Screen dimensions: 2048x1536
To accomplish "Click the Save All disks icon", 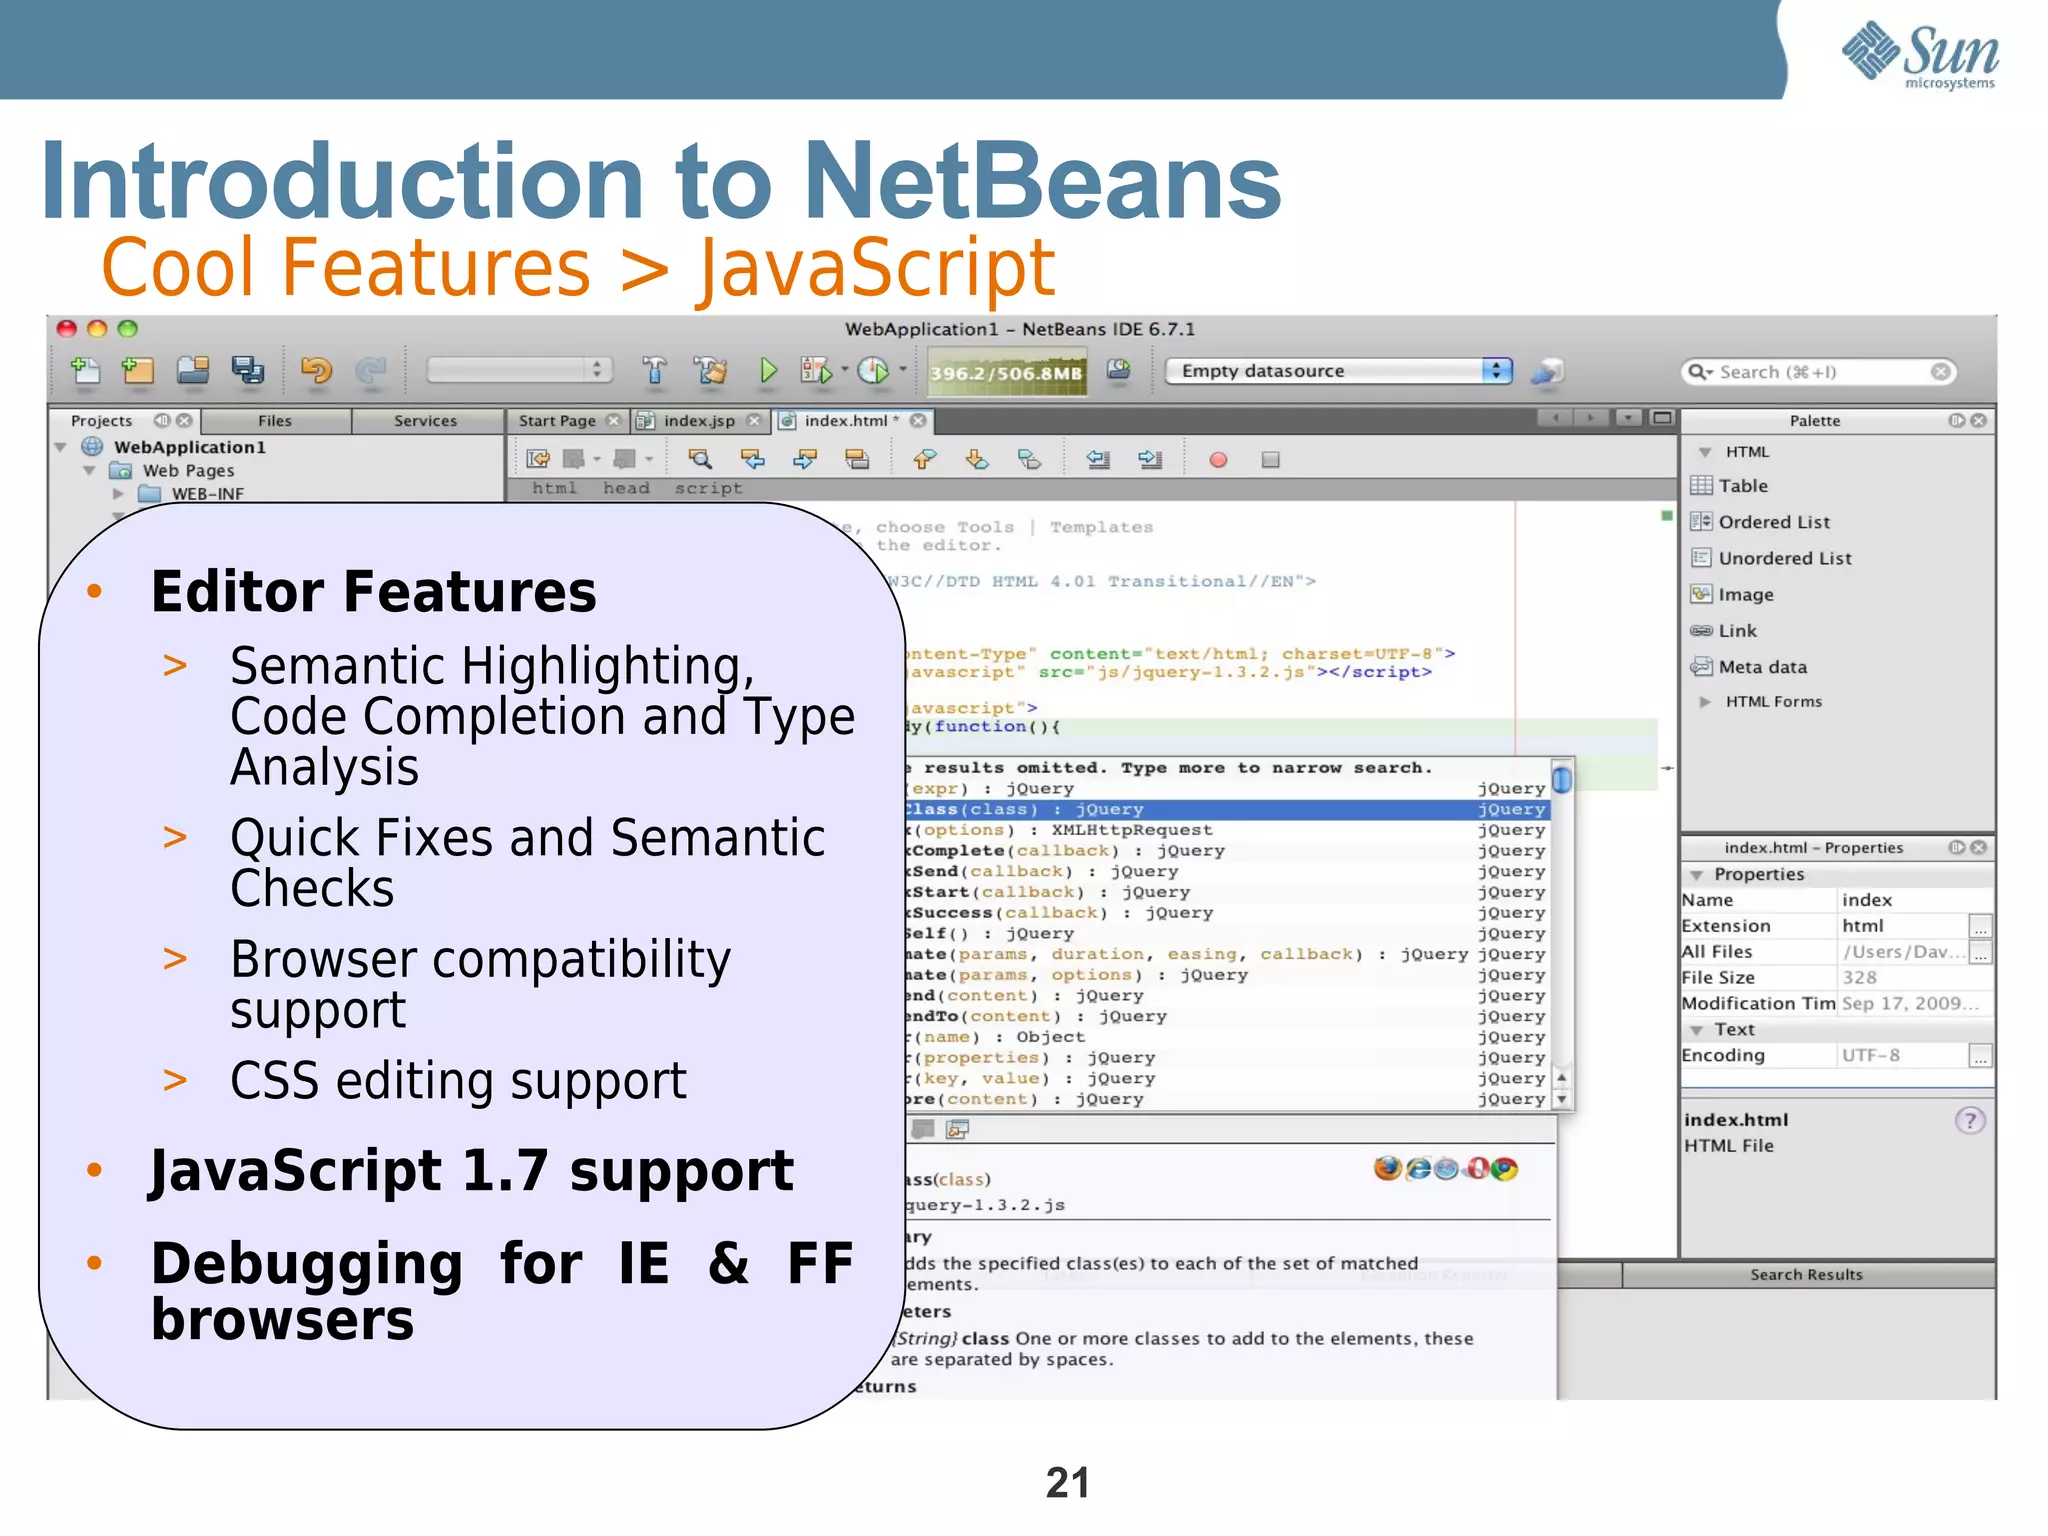I will tap(247, 371).
